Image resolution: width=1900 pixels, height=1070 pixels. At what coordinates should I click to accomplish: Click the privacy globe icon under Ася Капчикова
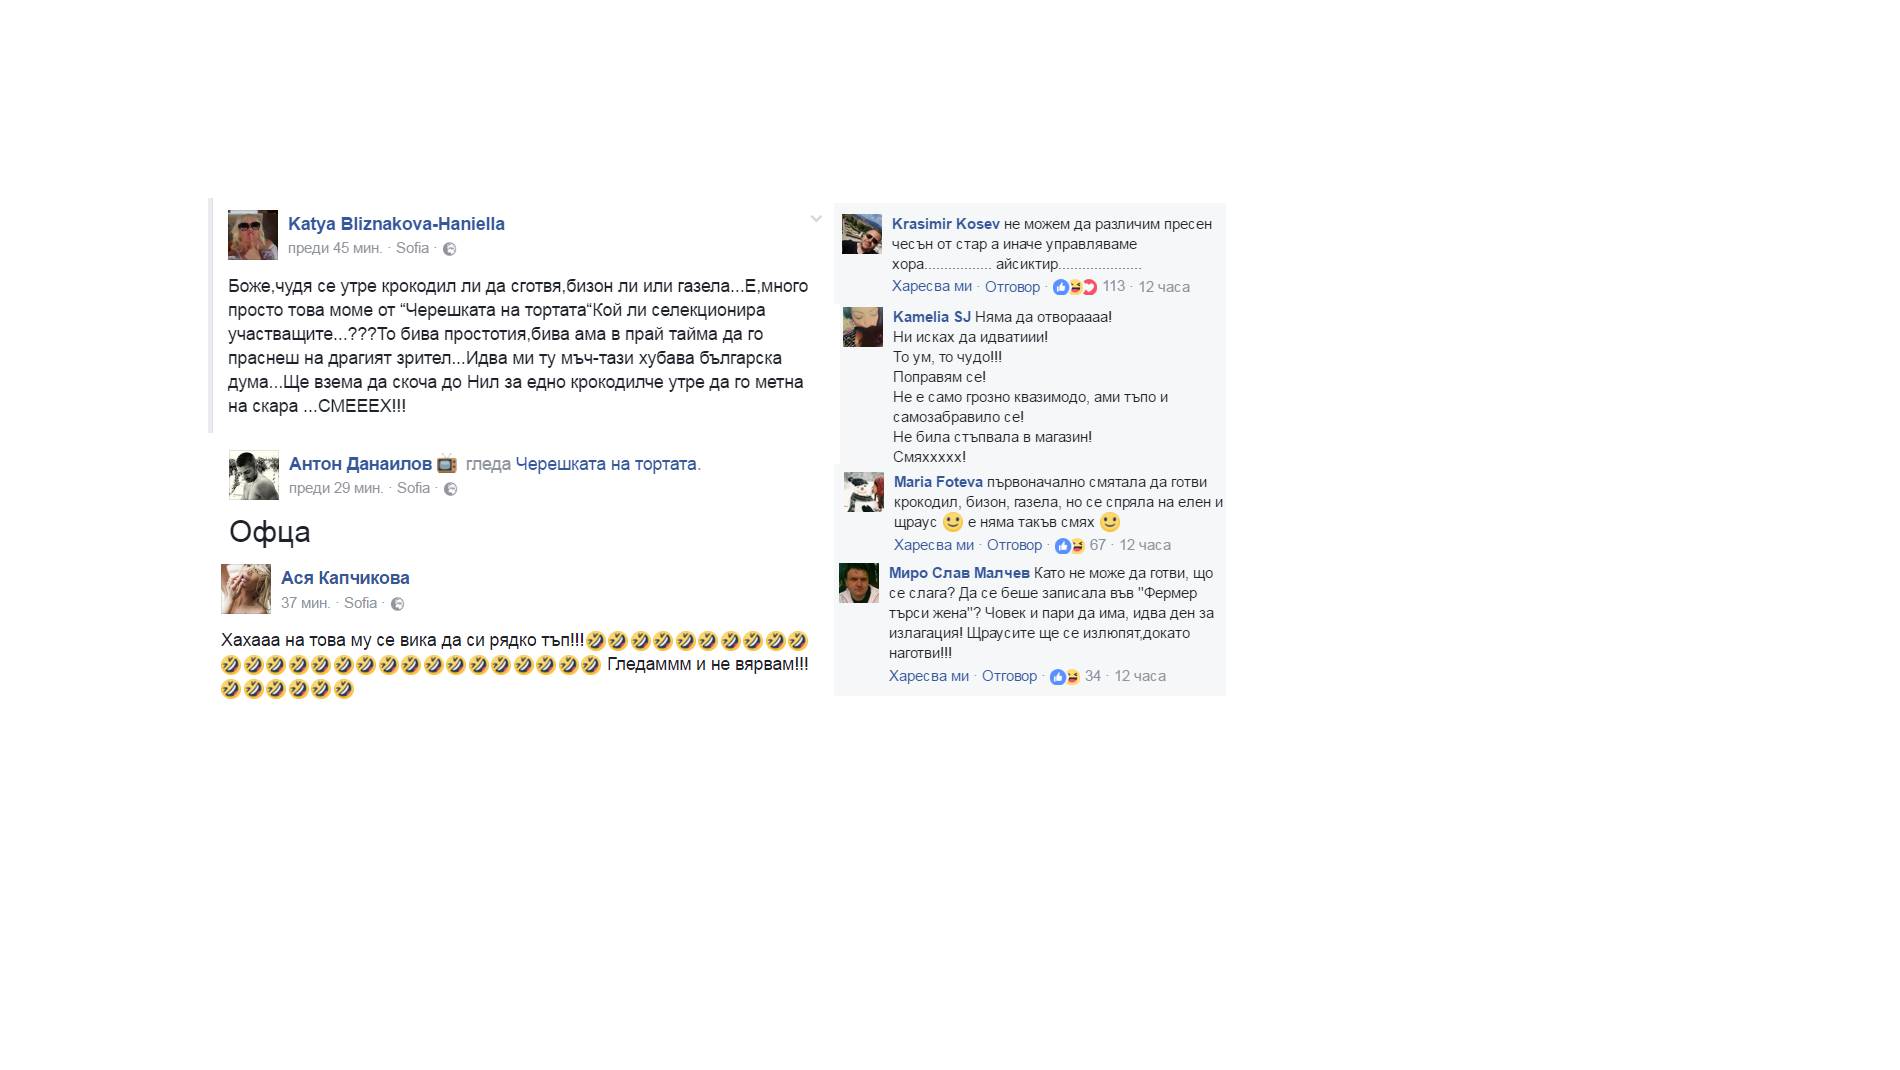[x=397, y=604]
